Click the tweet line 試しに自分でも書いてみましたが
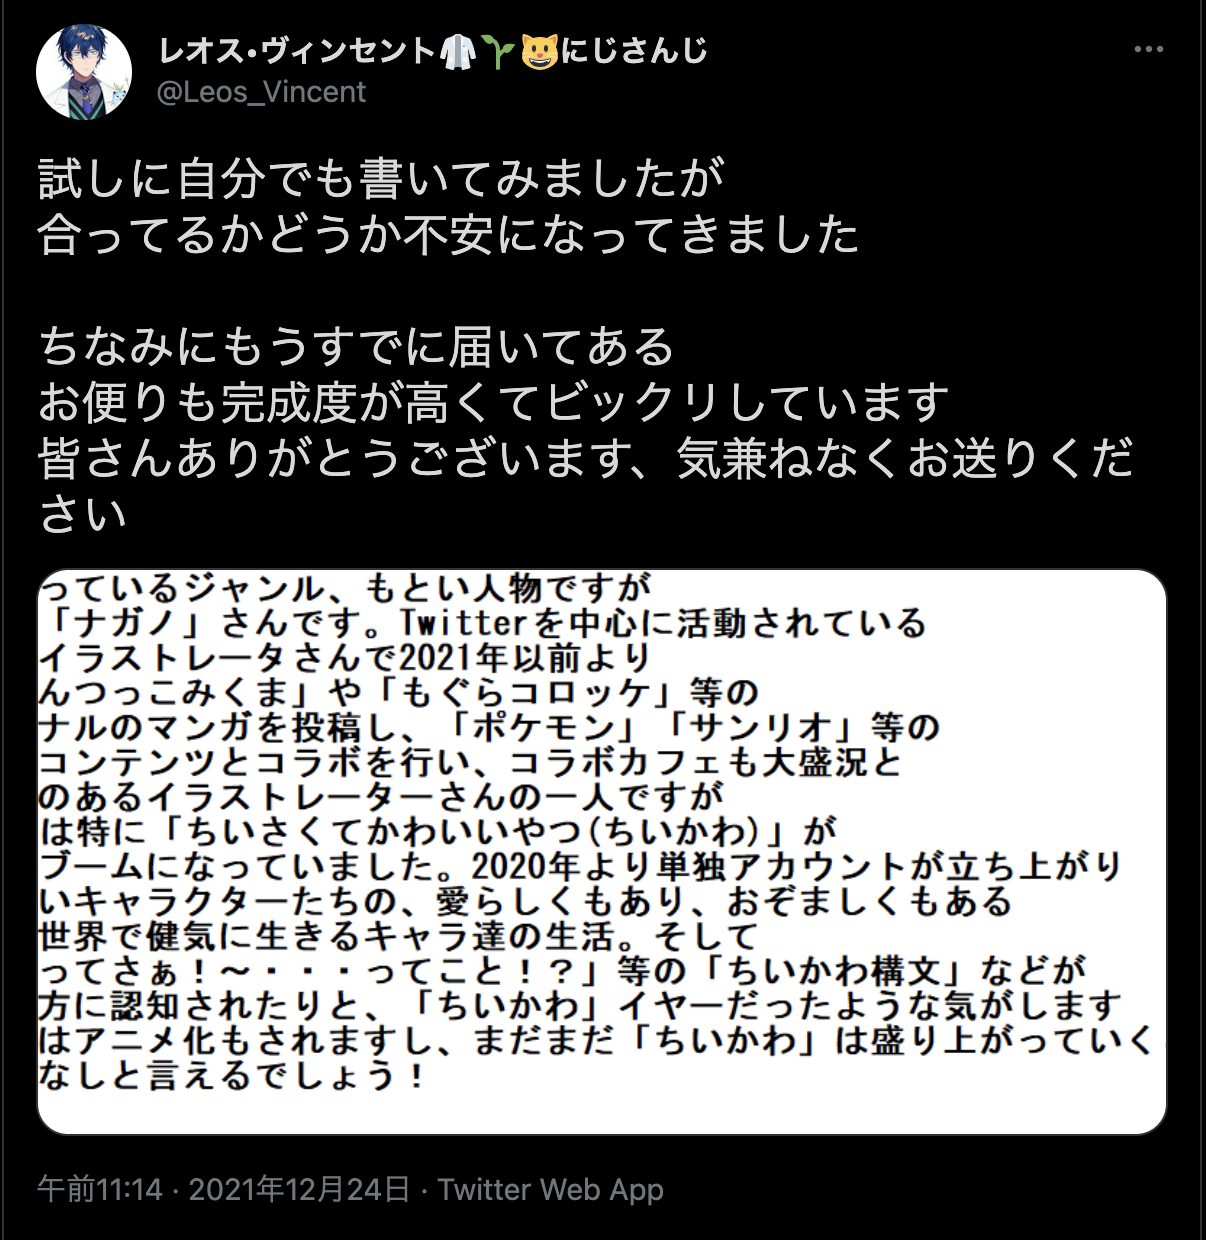Screen dimensions: 1206x1240 click(381, 179)
